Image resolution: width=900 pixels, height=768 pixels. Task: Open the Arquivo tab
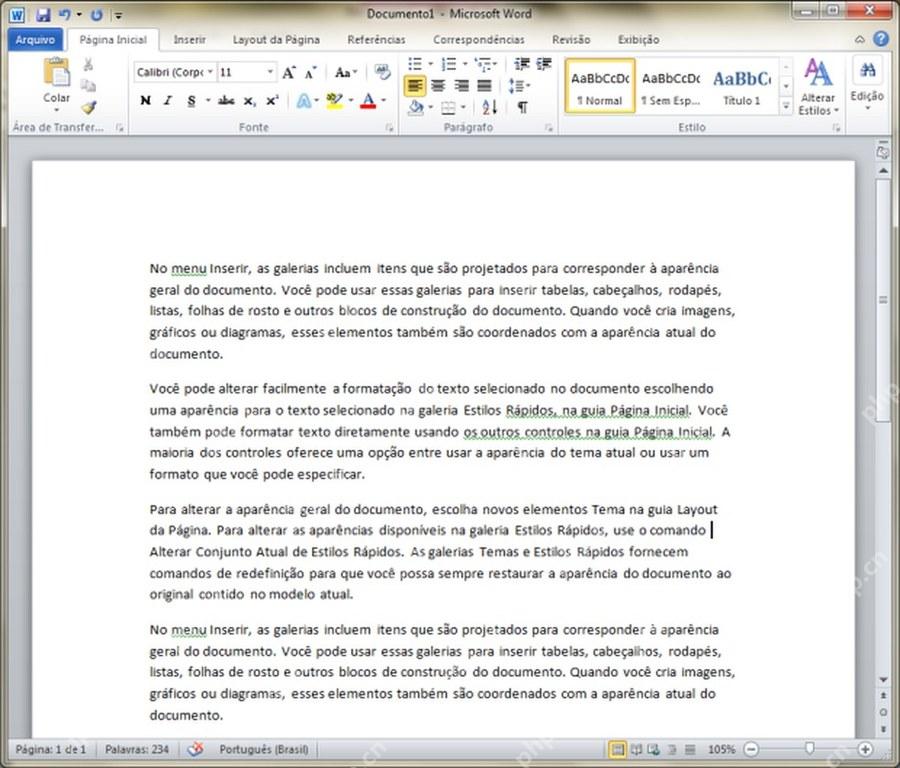tap(36, 40)
